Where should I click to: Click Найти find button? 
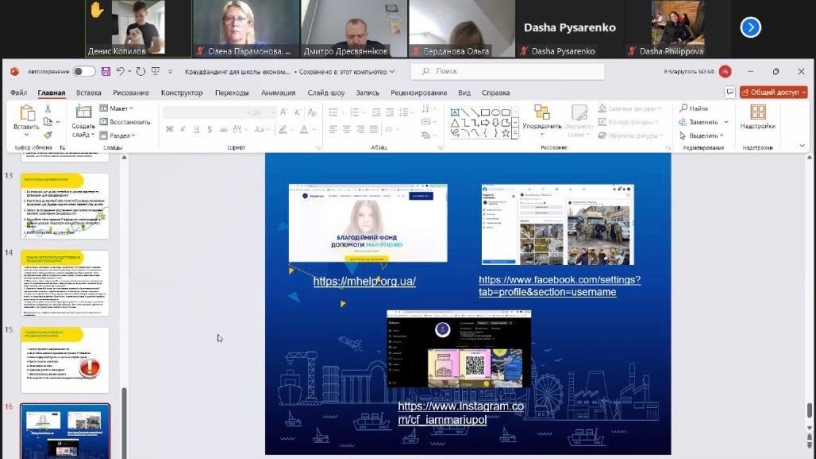[694, 108]
